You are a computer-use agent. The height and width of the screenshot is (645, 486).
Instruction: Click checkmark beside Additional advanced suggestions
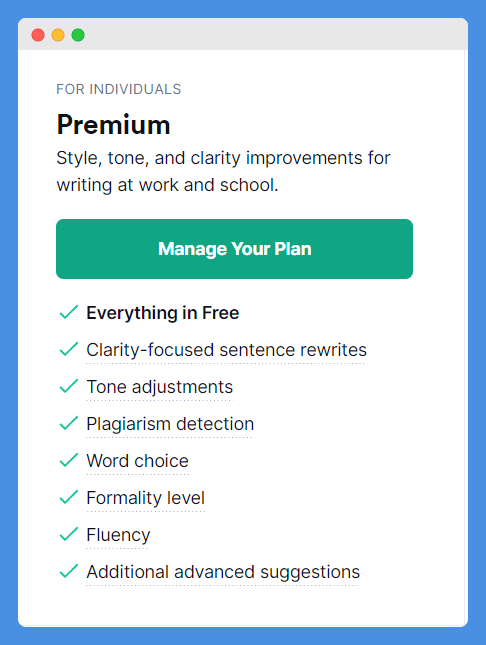coord(69,571)
